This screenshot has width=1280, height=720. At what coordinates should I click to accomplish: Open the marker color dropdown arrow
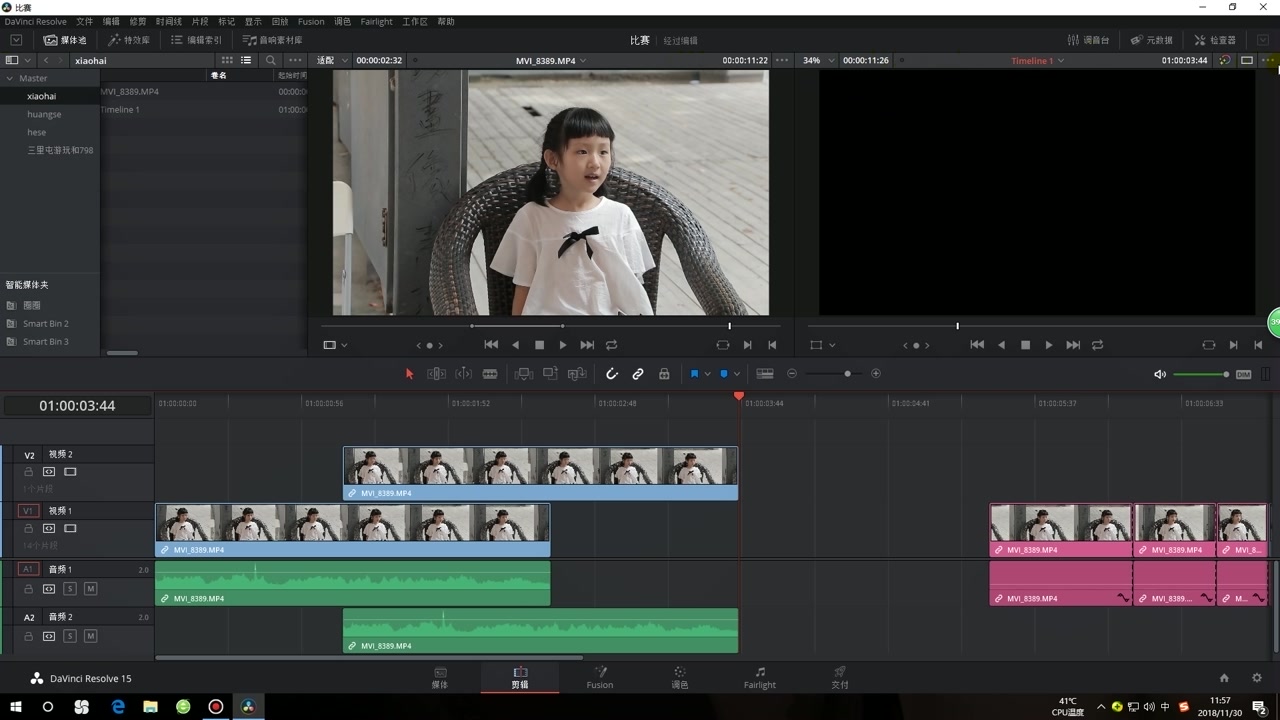pyautogui.click(x=737, y=374)
